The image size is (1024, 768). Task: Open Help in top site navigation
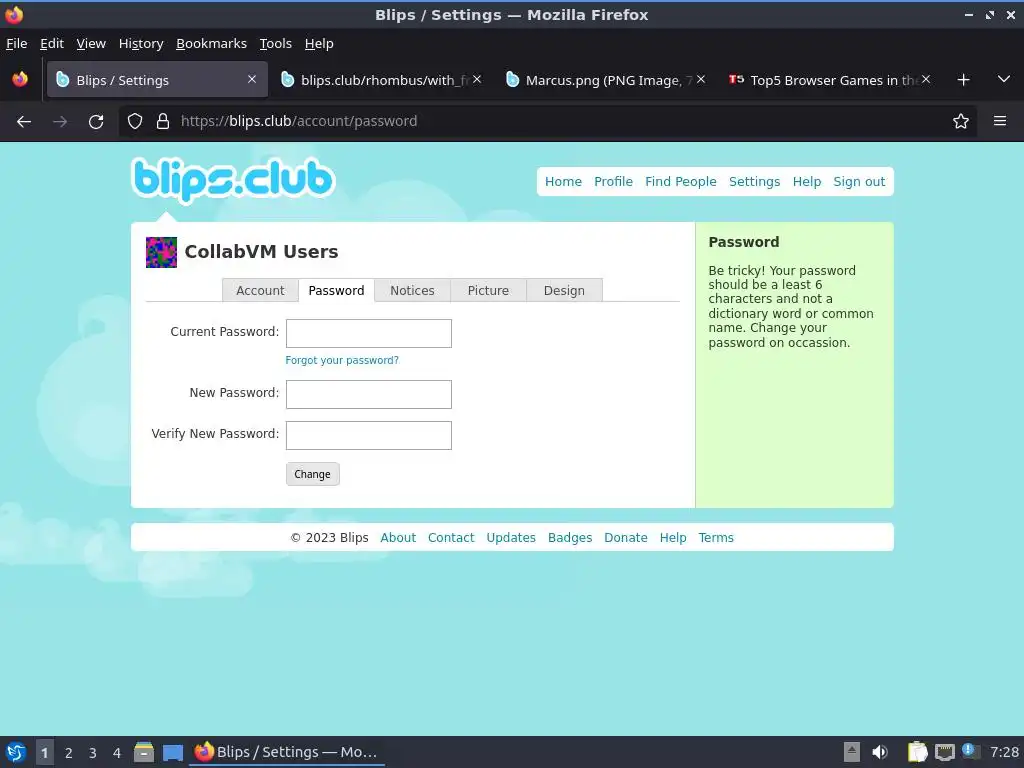807,182
